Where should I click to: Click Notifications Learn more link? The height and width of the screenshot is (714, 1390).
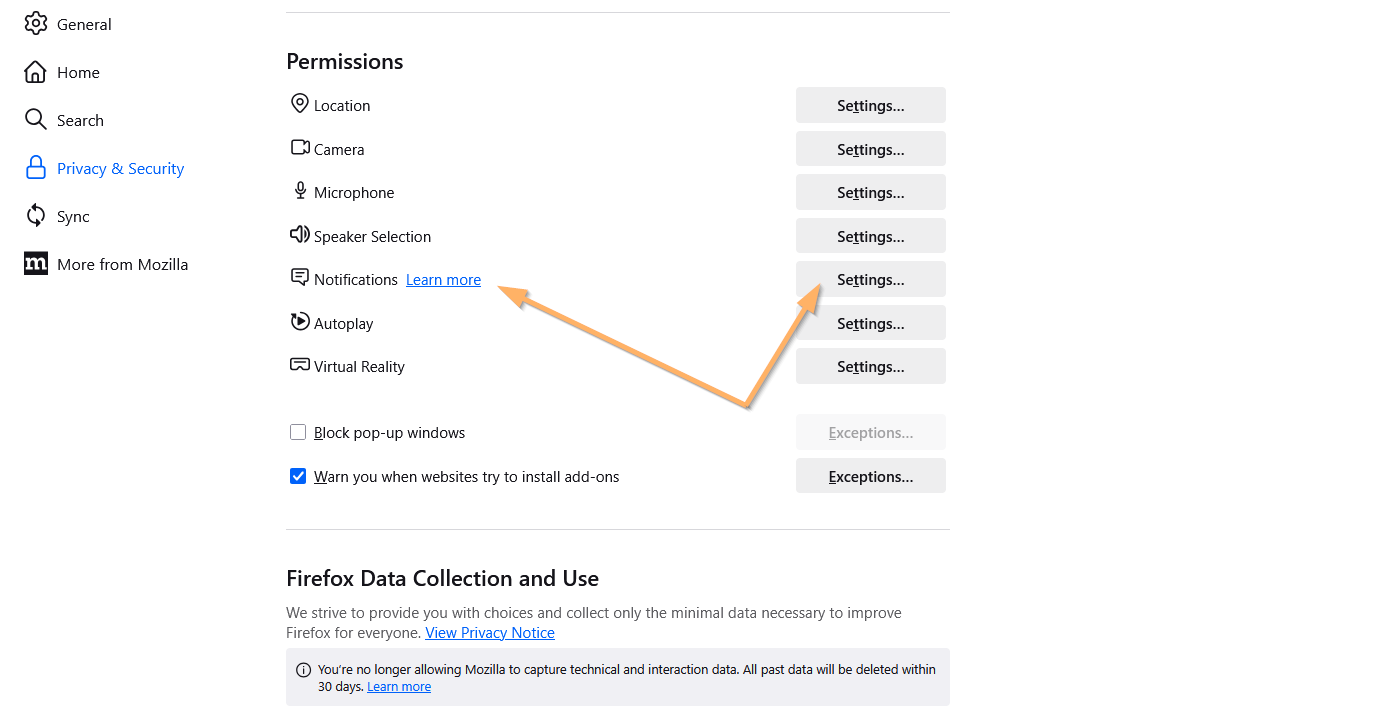point(443,280)
